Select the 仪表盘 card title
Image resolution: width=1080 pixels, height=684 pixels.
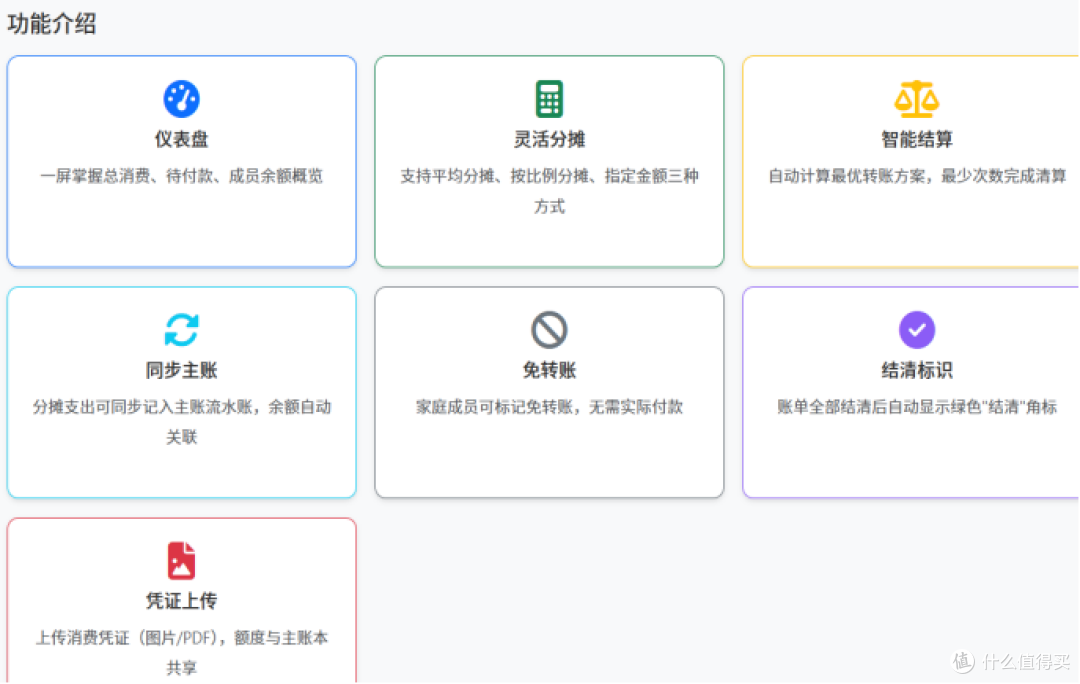181,139
